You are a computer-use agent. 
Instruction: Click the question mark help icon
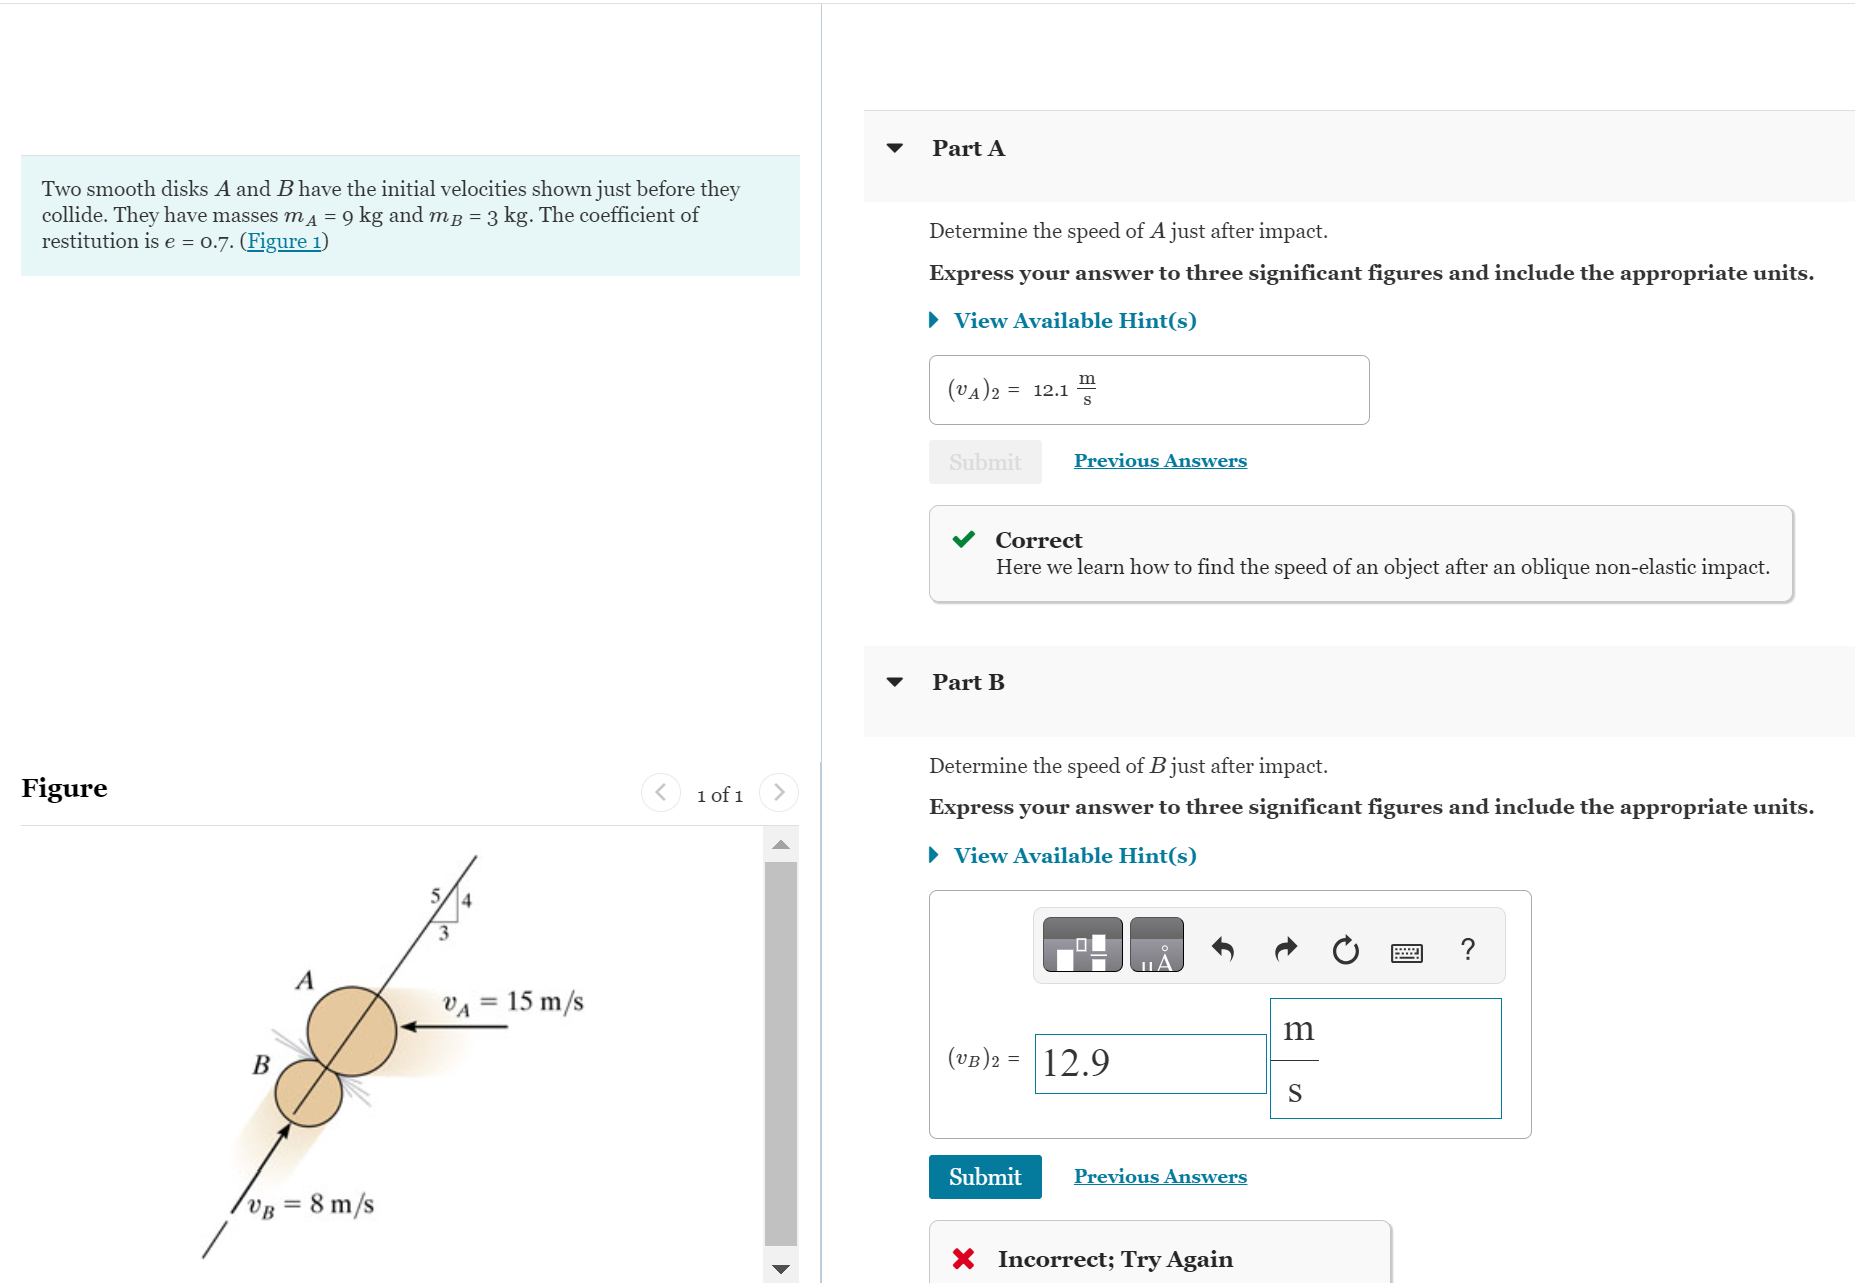tap(1467, 948)
